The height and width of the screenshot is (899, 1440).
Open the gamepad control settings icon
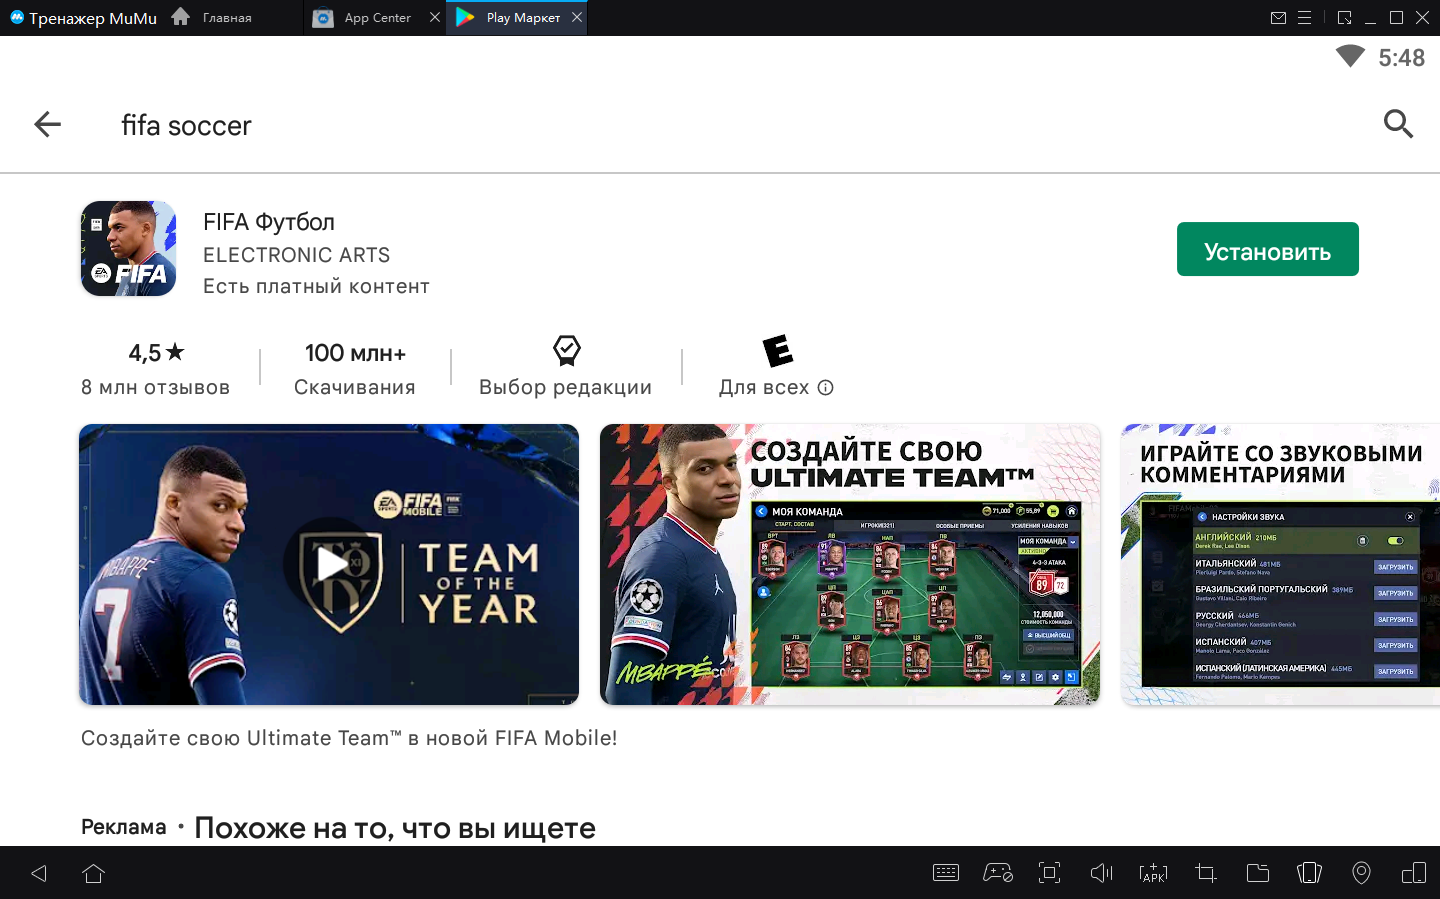point(997,873)
